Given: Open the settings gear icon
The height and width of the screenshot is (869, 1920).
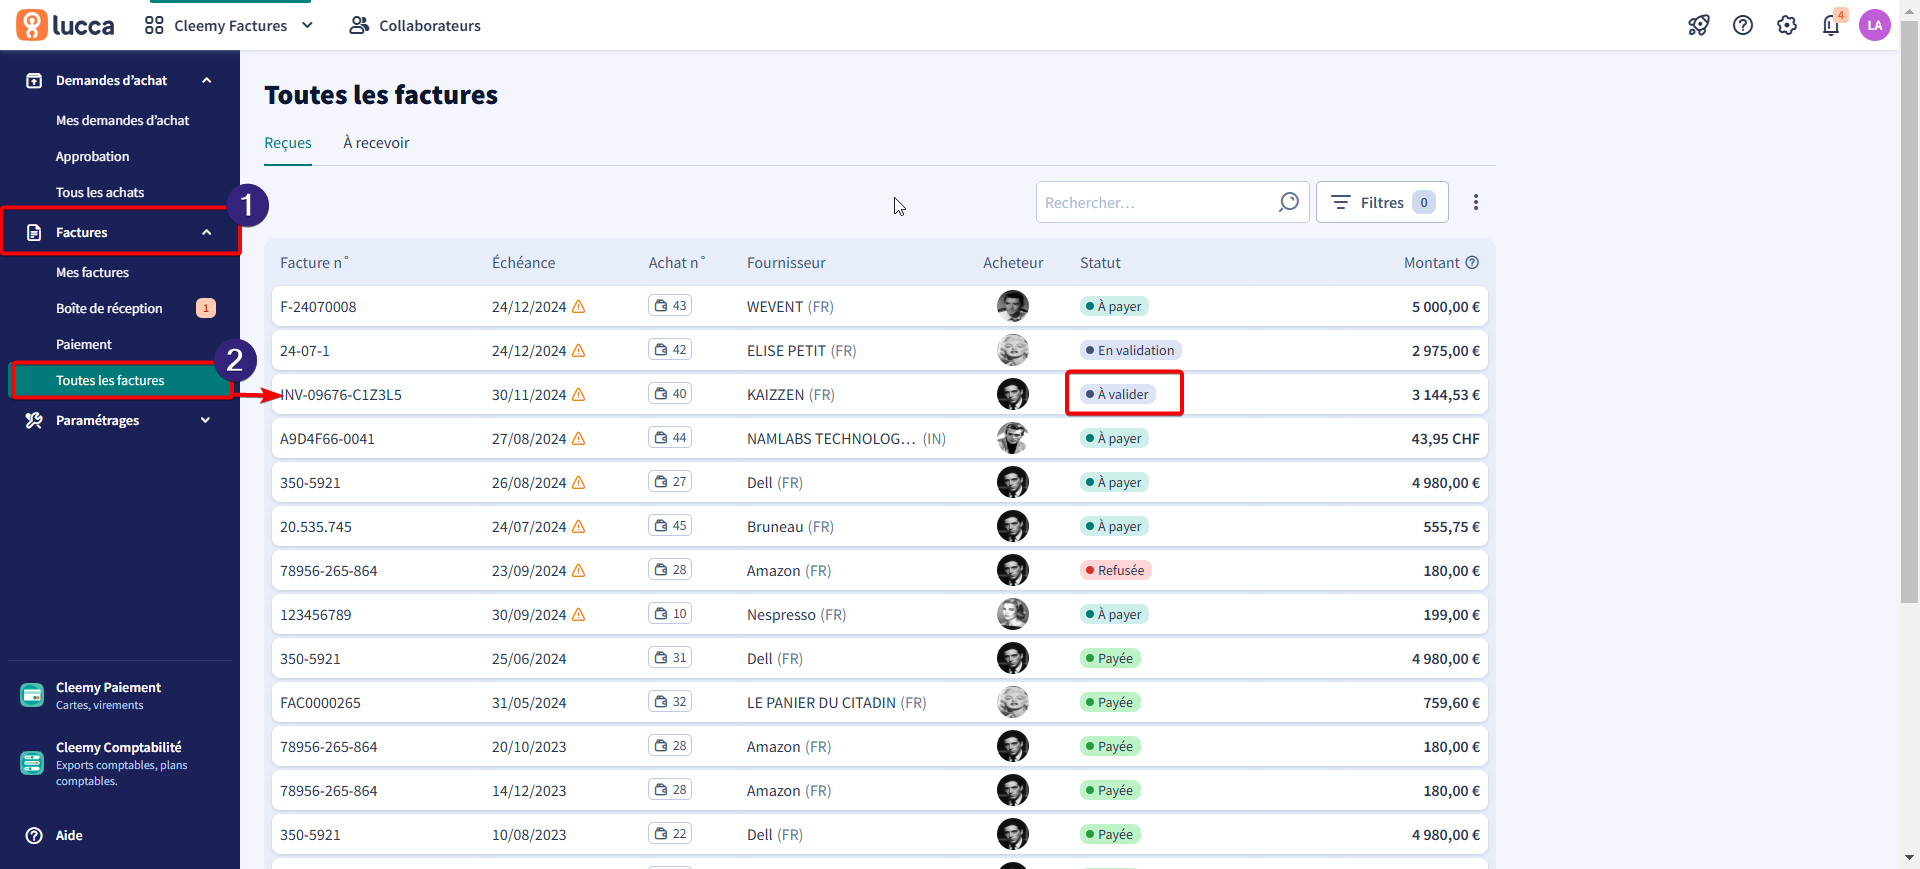Looking at the screenshot, I should [1787, 25].
